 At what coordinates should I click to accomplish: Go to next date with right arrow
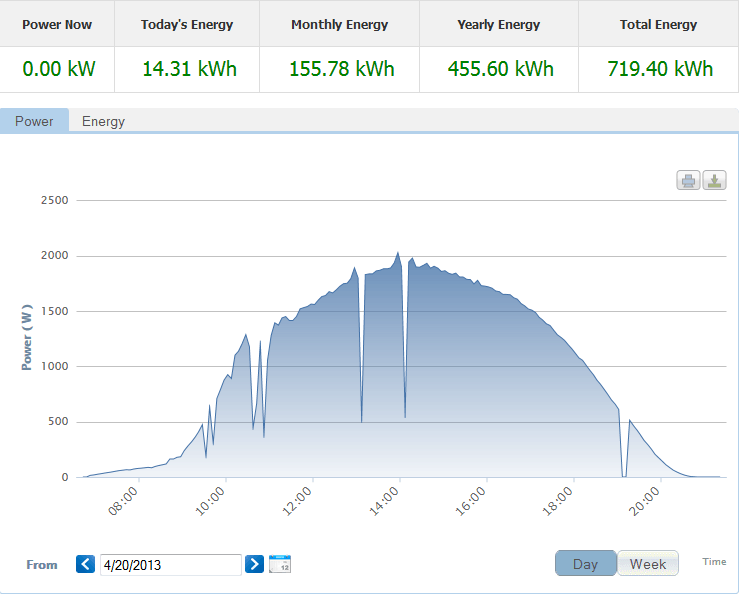click(x=255, y=564)
